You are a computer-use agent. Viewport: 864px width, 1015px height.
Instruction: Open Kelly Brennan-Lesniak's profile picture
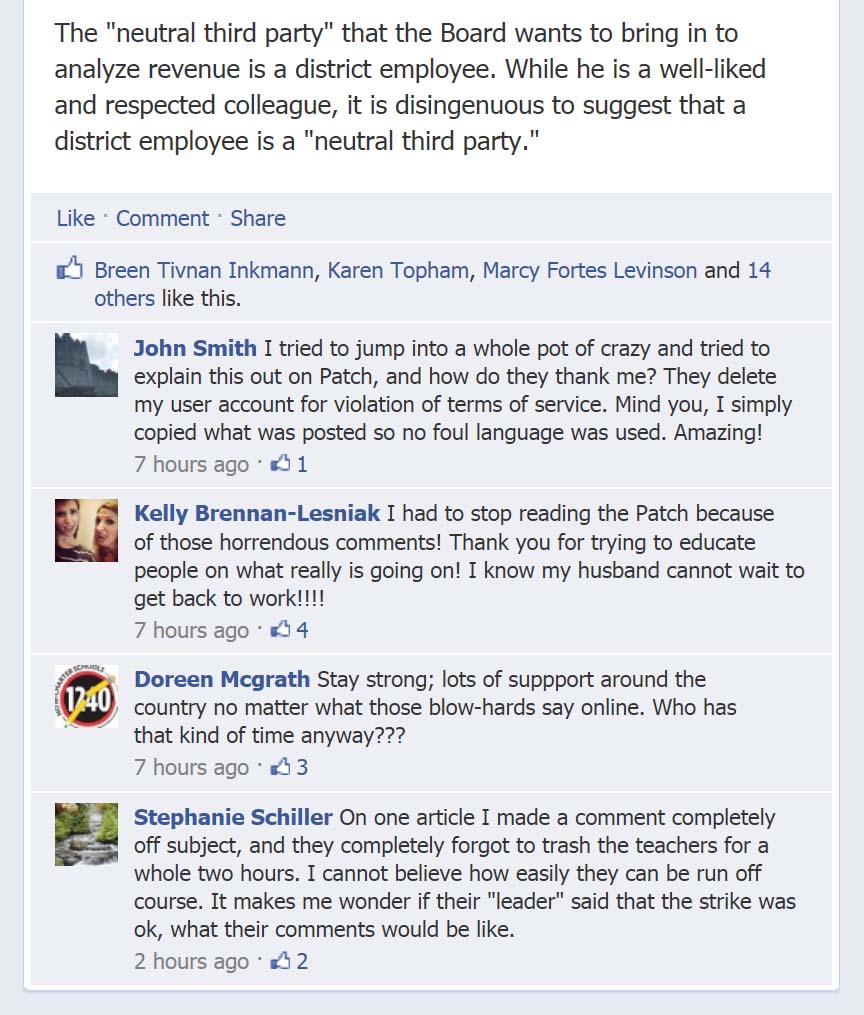(86, 530)
